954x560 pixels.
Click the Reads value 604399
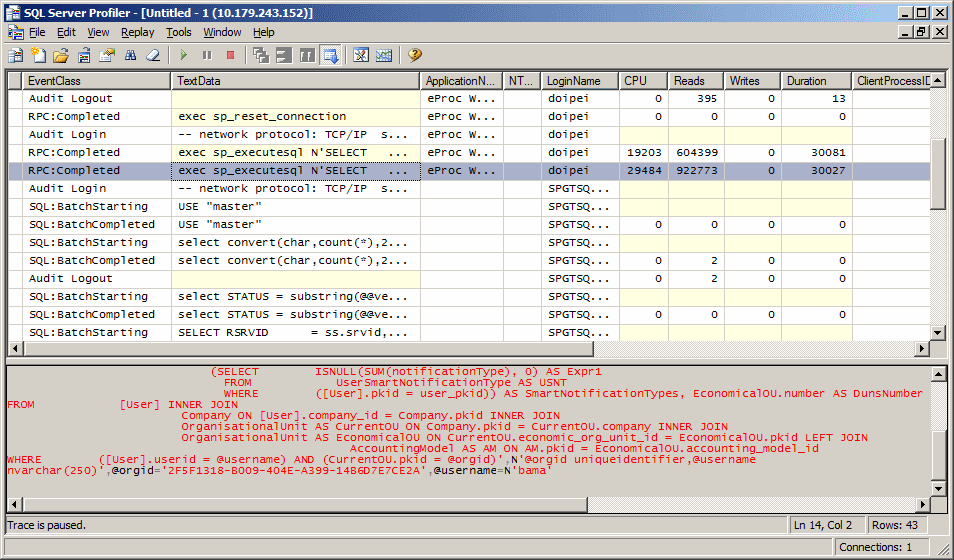pos(697,152)
